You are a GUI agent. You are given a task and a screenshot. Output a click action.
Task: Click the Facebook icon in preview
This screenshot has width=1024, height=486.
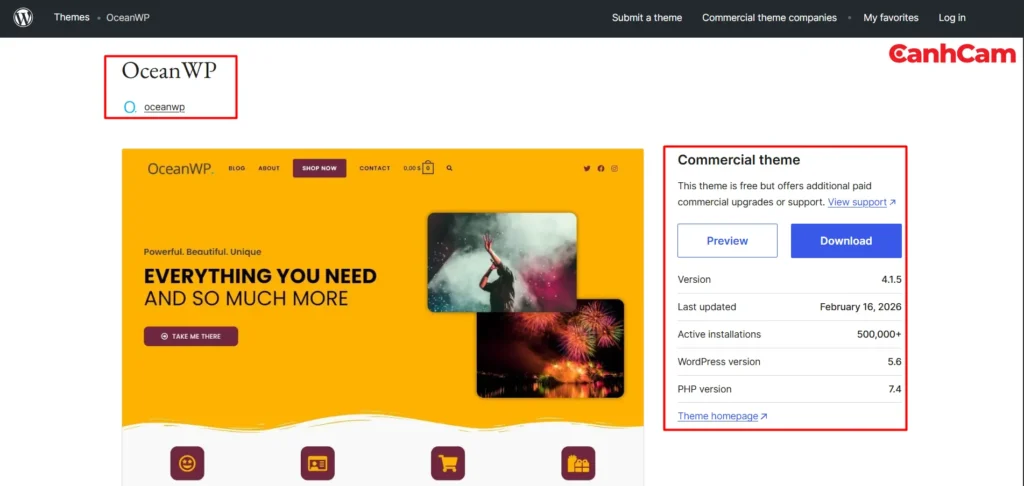pyautogui.click(x=601, y=169)
